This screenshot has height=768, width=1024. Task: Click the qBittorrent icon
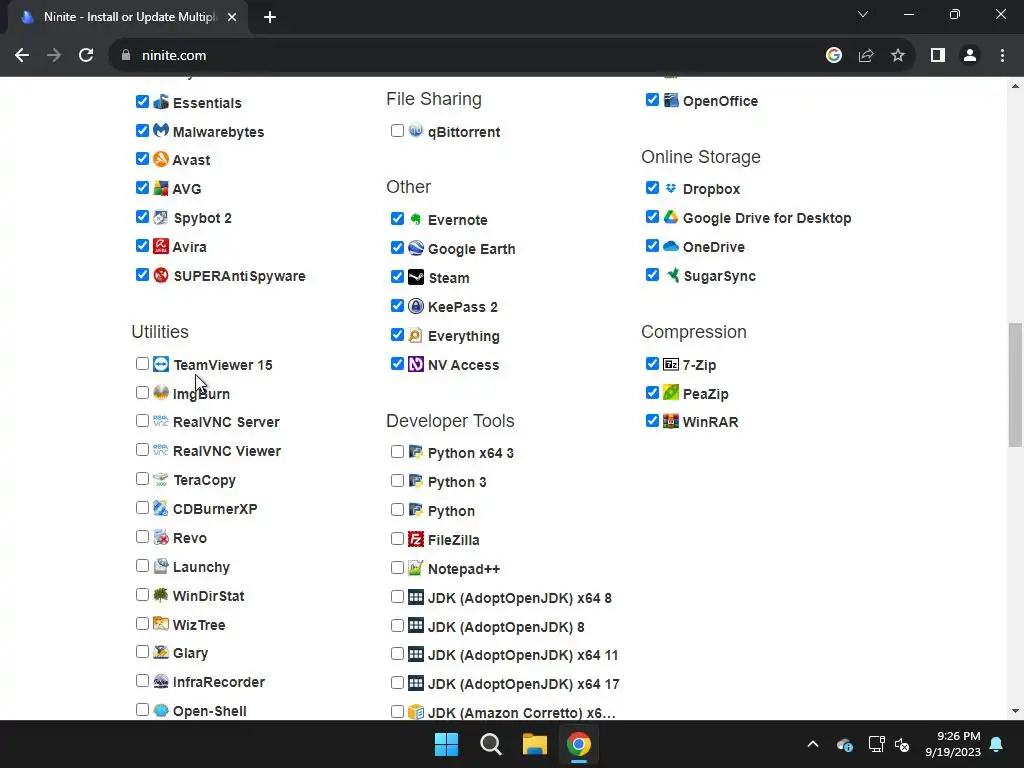(x=416, y=131)
